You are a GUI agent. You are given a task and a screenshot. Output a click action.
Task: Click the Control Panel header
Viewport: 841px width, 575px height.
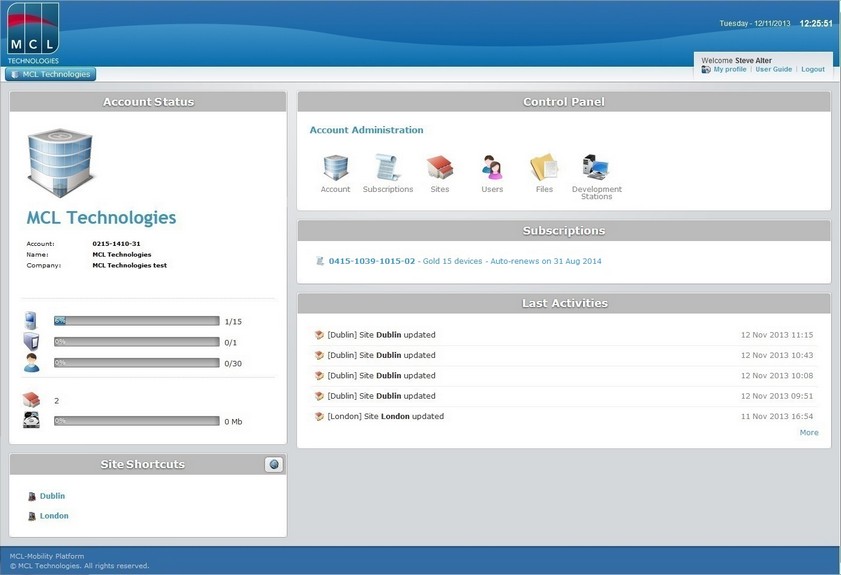[564, 102]
